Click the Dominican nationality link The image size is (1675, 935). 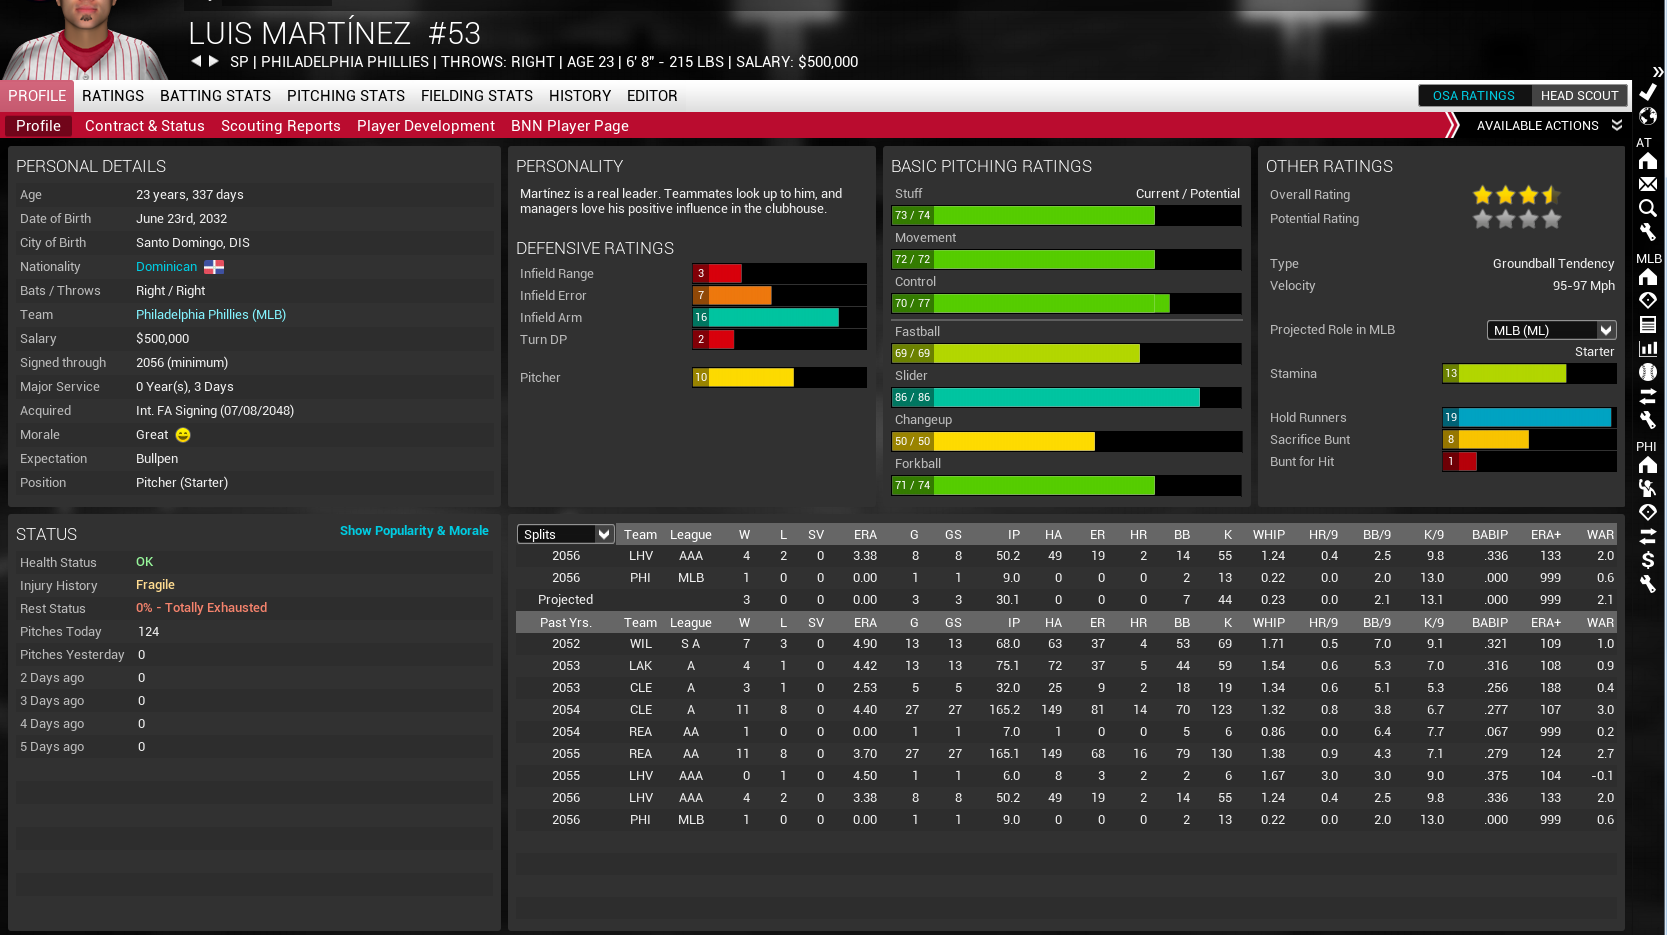tap(167, 267)
